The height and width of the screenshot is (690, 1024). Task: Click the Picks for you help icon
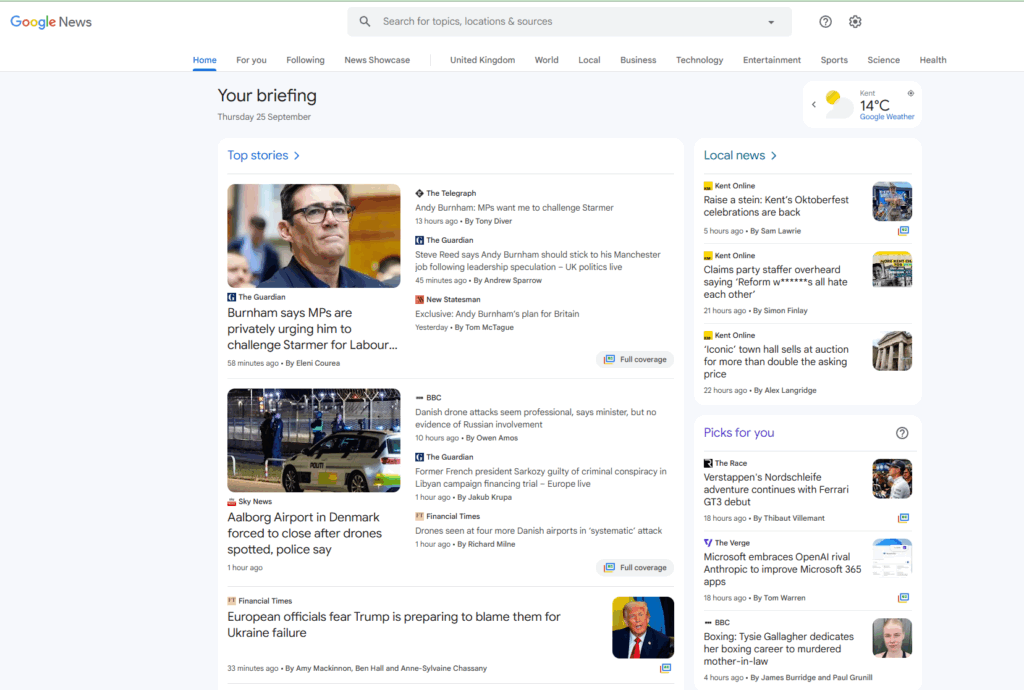[902, 433]
